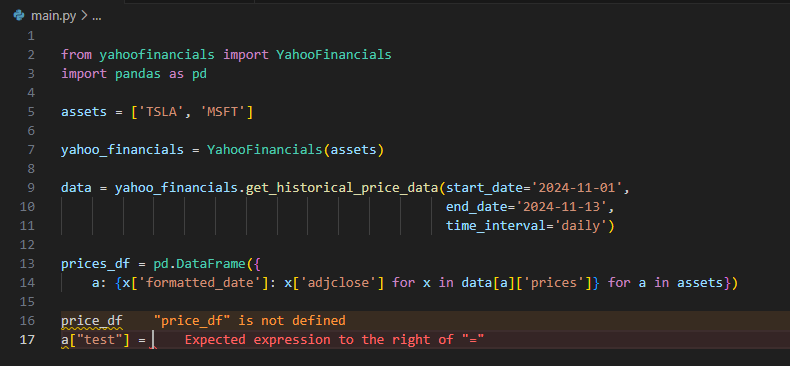Screen dimensions: 790x366
Task: Click the "time_interval" parameter name
Action: pyautogui.click(x=496, y=226)
